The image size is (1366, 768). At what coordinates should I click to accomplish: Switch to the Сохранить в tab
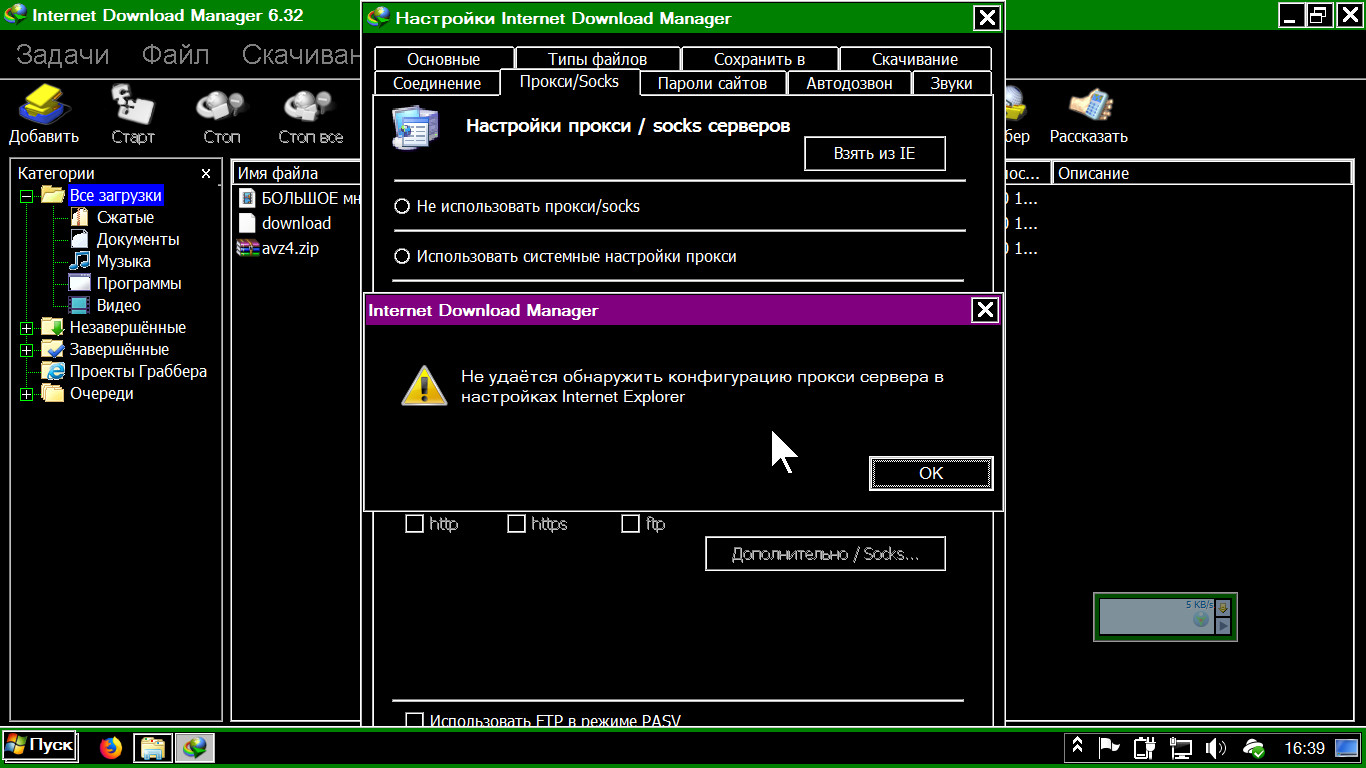click(x=760, y=60)
